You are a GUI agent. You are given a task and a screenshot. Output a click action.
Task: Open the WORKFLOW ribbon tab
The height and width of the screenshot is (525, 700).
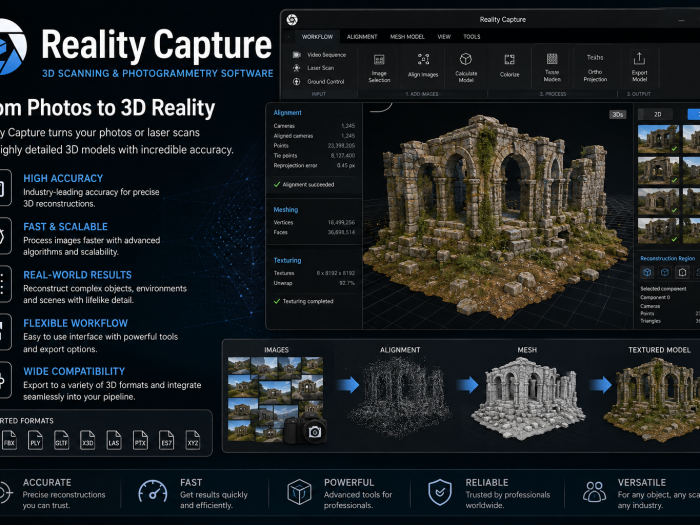pos(317,37)
